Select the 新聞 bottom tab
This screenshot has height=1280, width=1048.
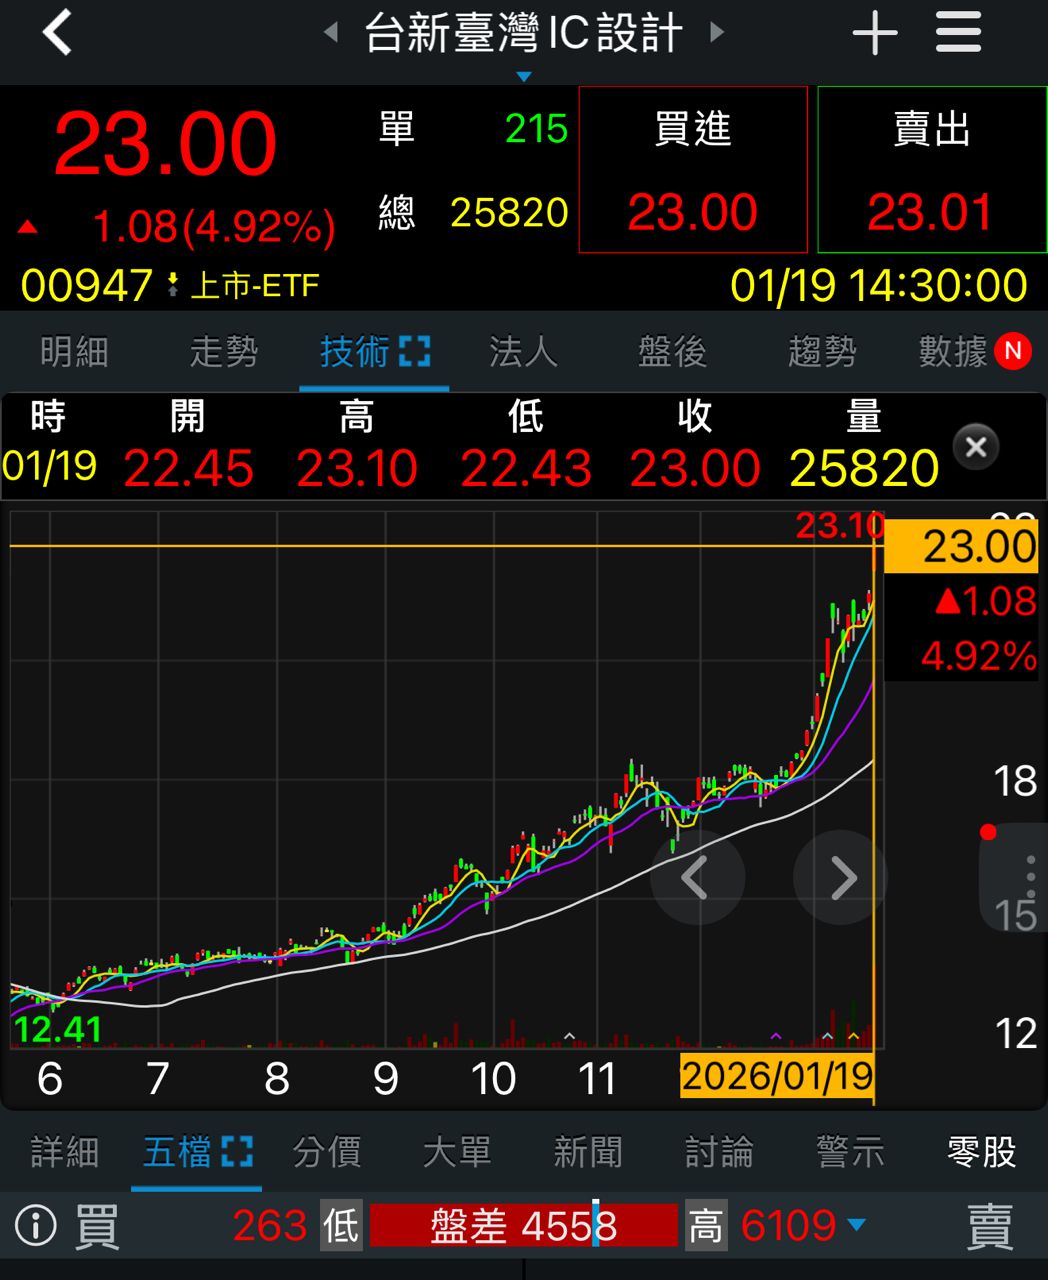point(587,1152)
